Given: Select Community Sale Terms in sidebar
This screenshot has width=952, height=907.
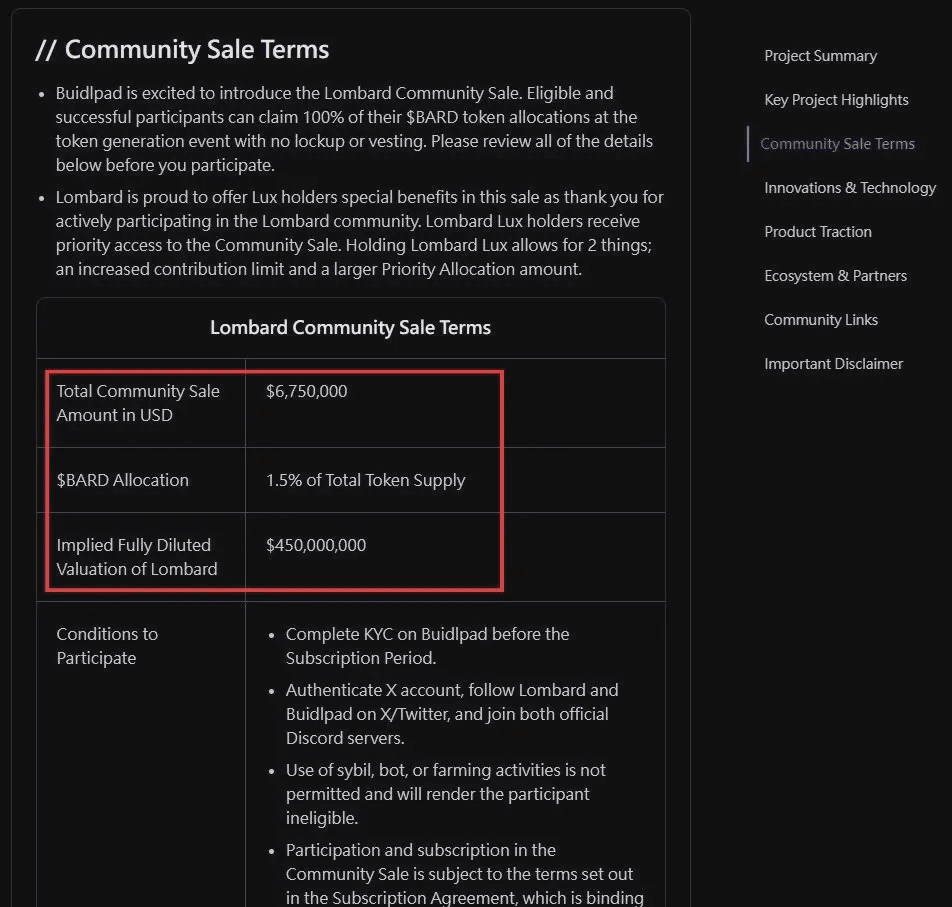Looking at the screenshot, I should click(837, 144).
